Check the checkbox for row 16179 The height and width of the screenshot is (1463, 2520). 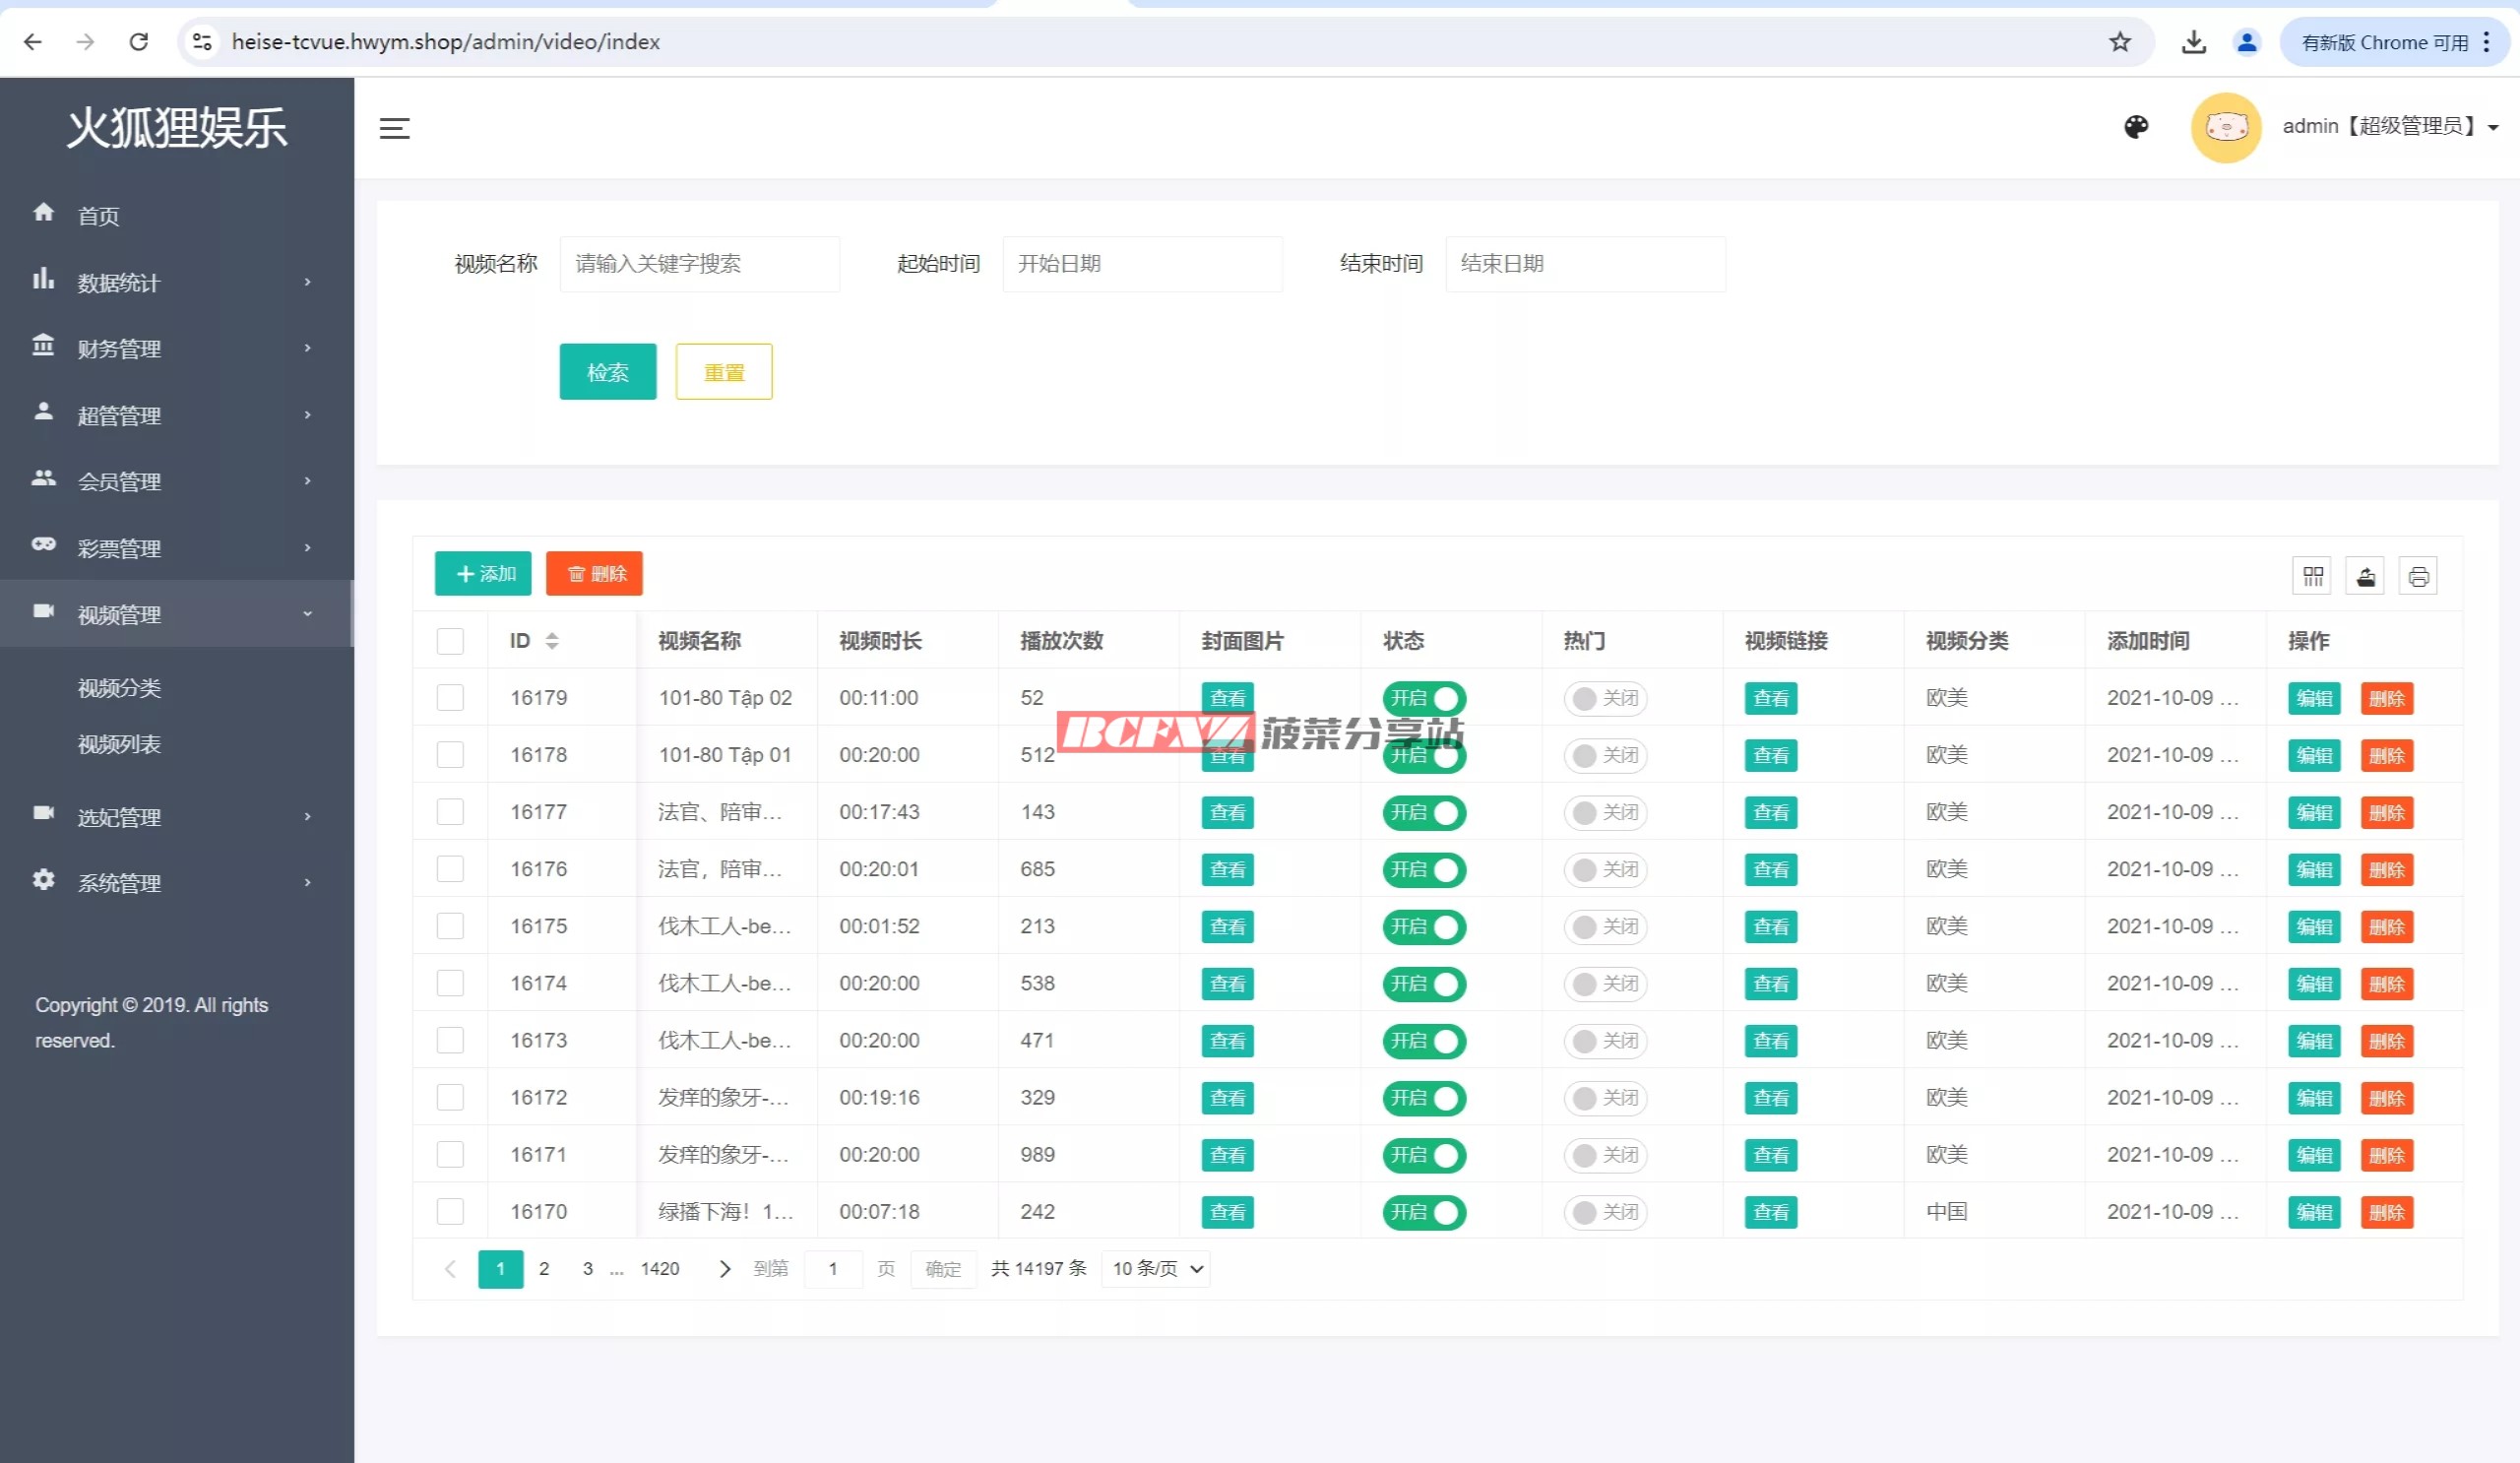coord(450,698)
